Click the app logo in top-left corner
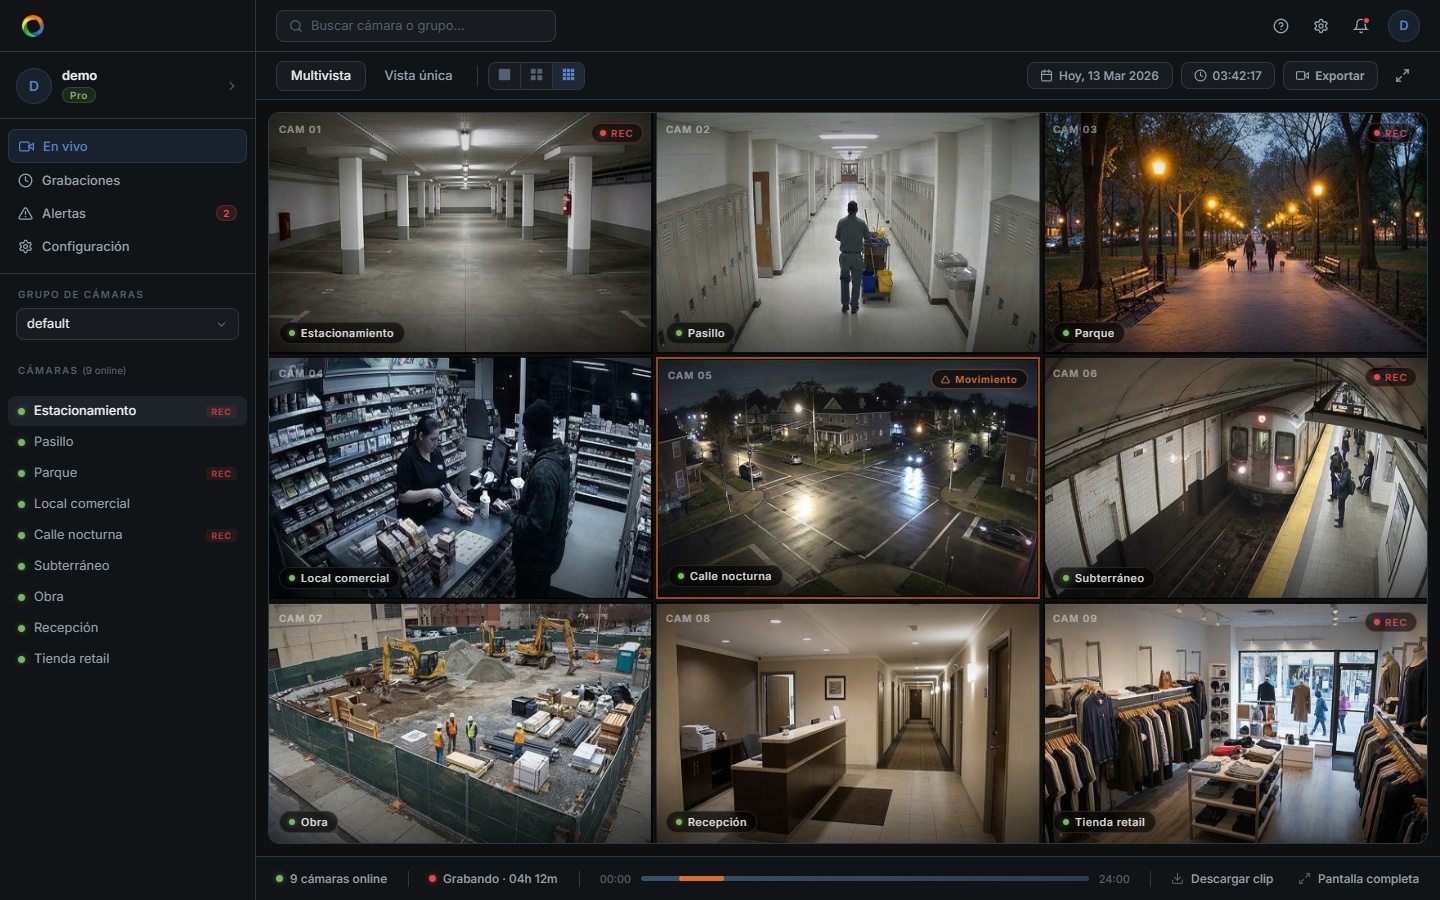This screenshot has width=1440, height=900. [33, 26]
